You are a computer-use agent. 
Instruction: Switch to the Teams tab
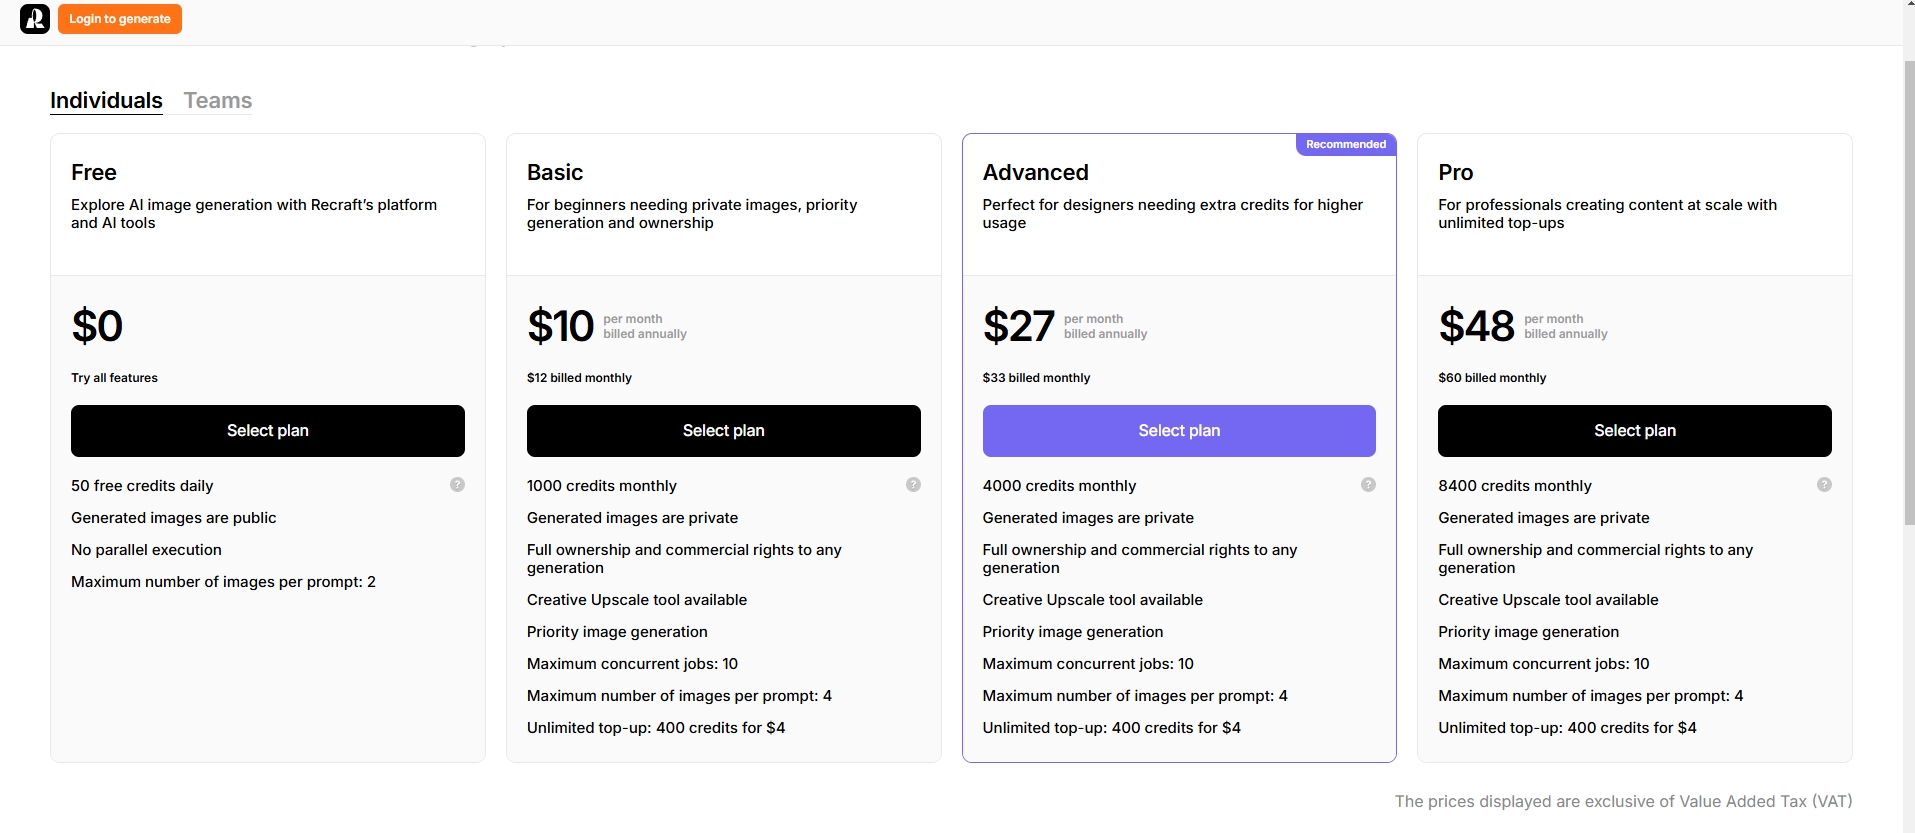tap(217, 101)
